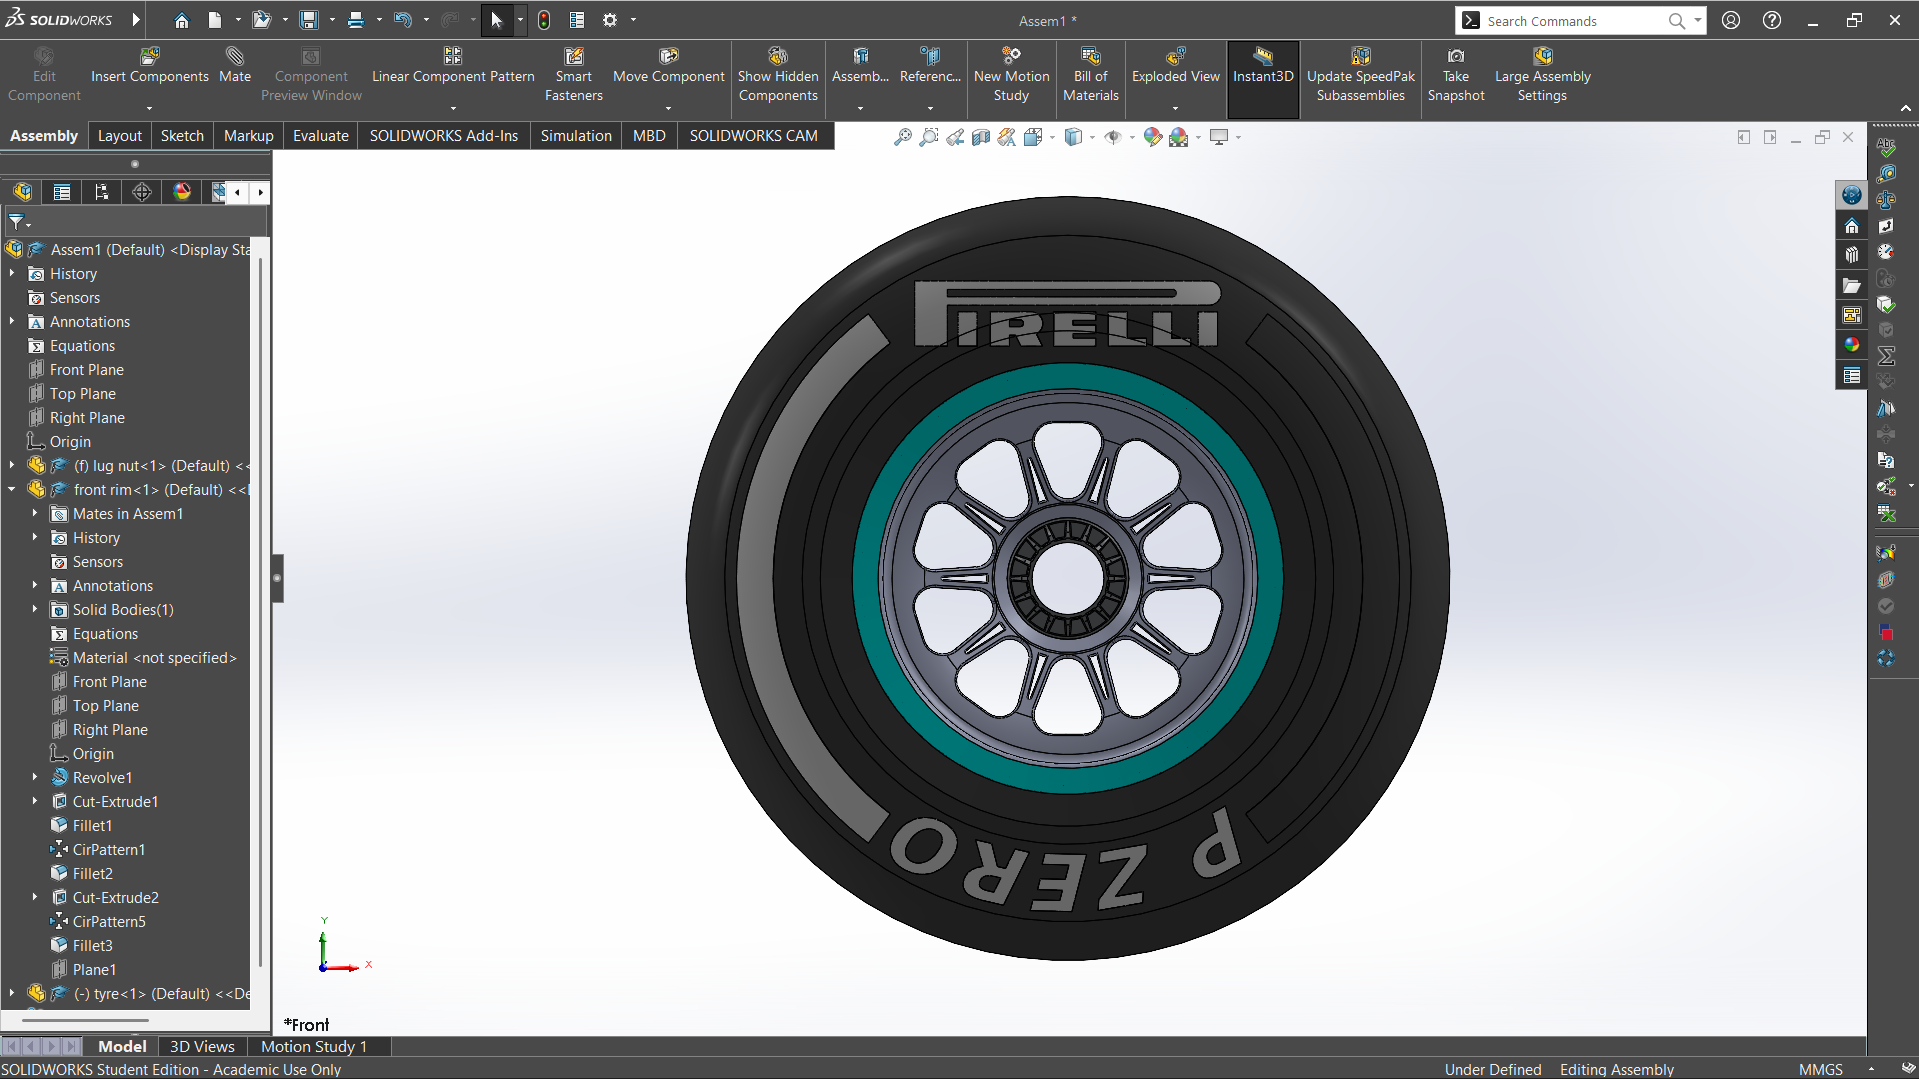Expand the lug nut<1> component

click(x=12, y=465)
